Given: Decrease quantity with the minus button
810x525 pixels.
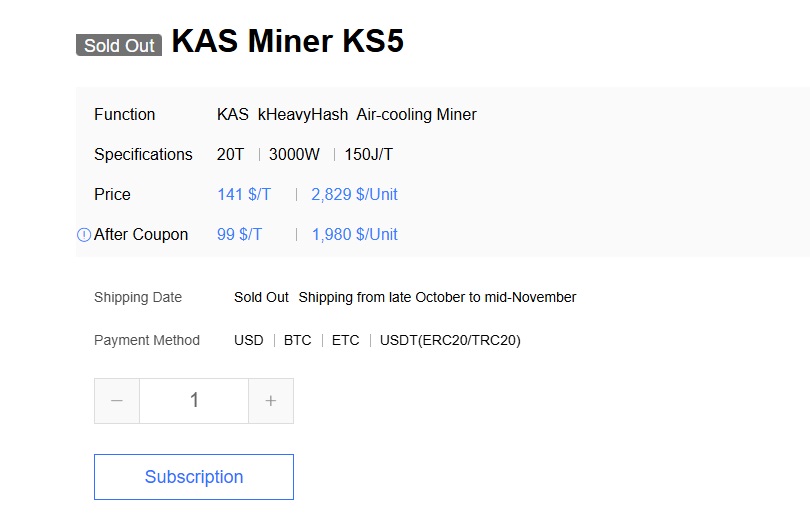Looking at the screenshot, I should pyautogui.click(x=117, y=401).
